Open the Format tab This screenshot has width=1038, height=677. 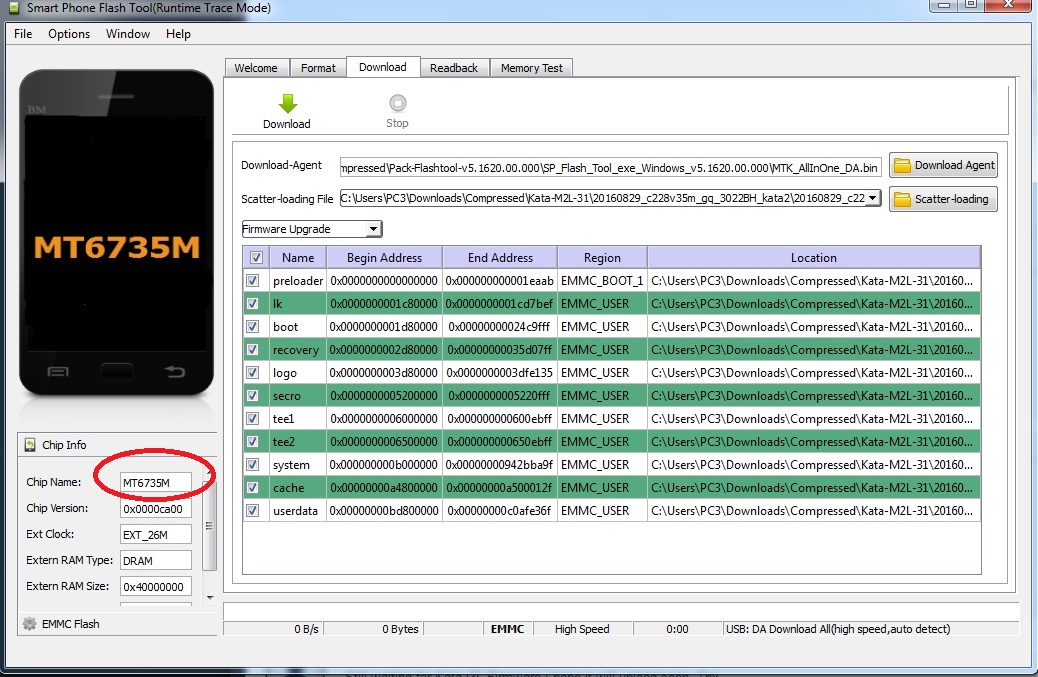[318, 68]
